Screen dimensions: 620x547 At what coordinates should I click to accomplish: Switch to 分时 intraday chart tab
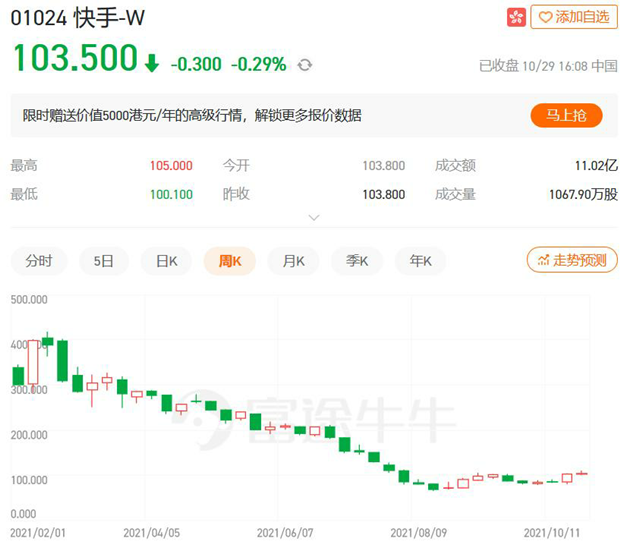(39, 261)
